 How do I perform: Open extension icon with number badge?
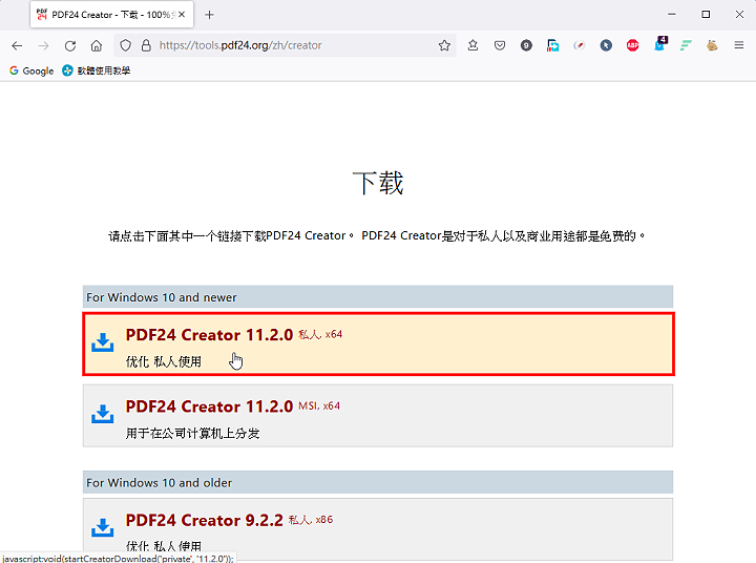660,44
